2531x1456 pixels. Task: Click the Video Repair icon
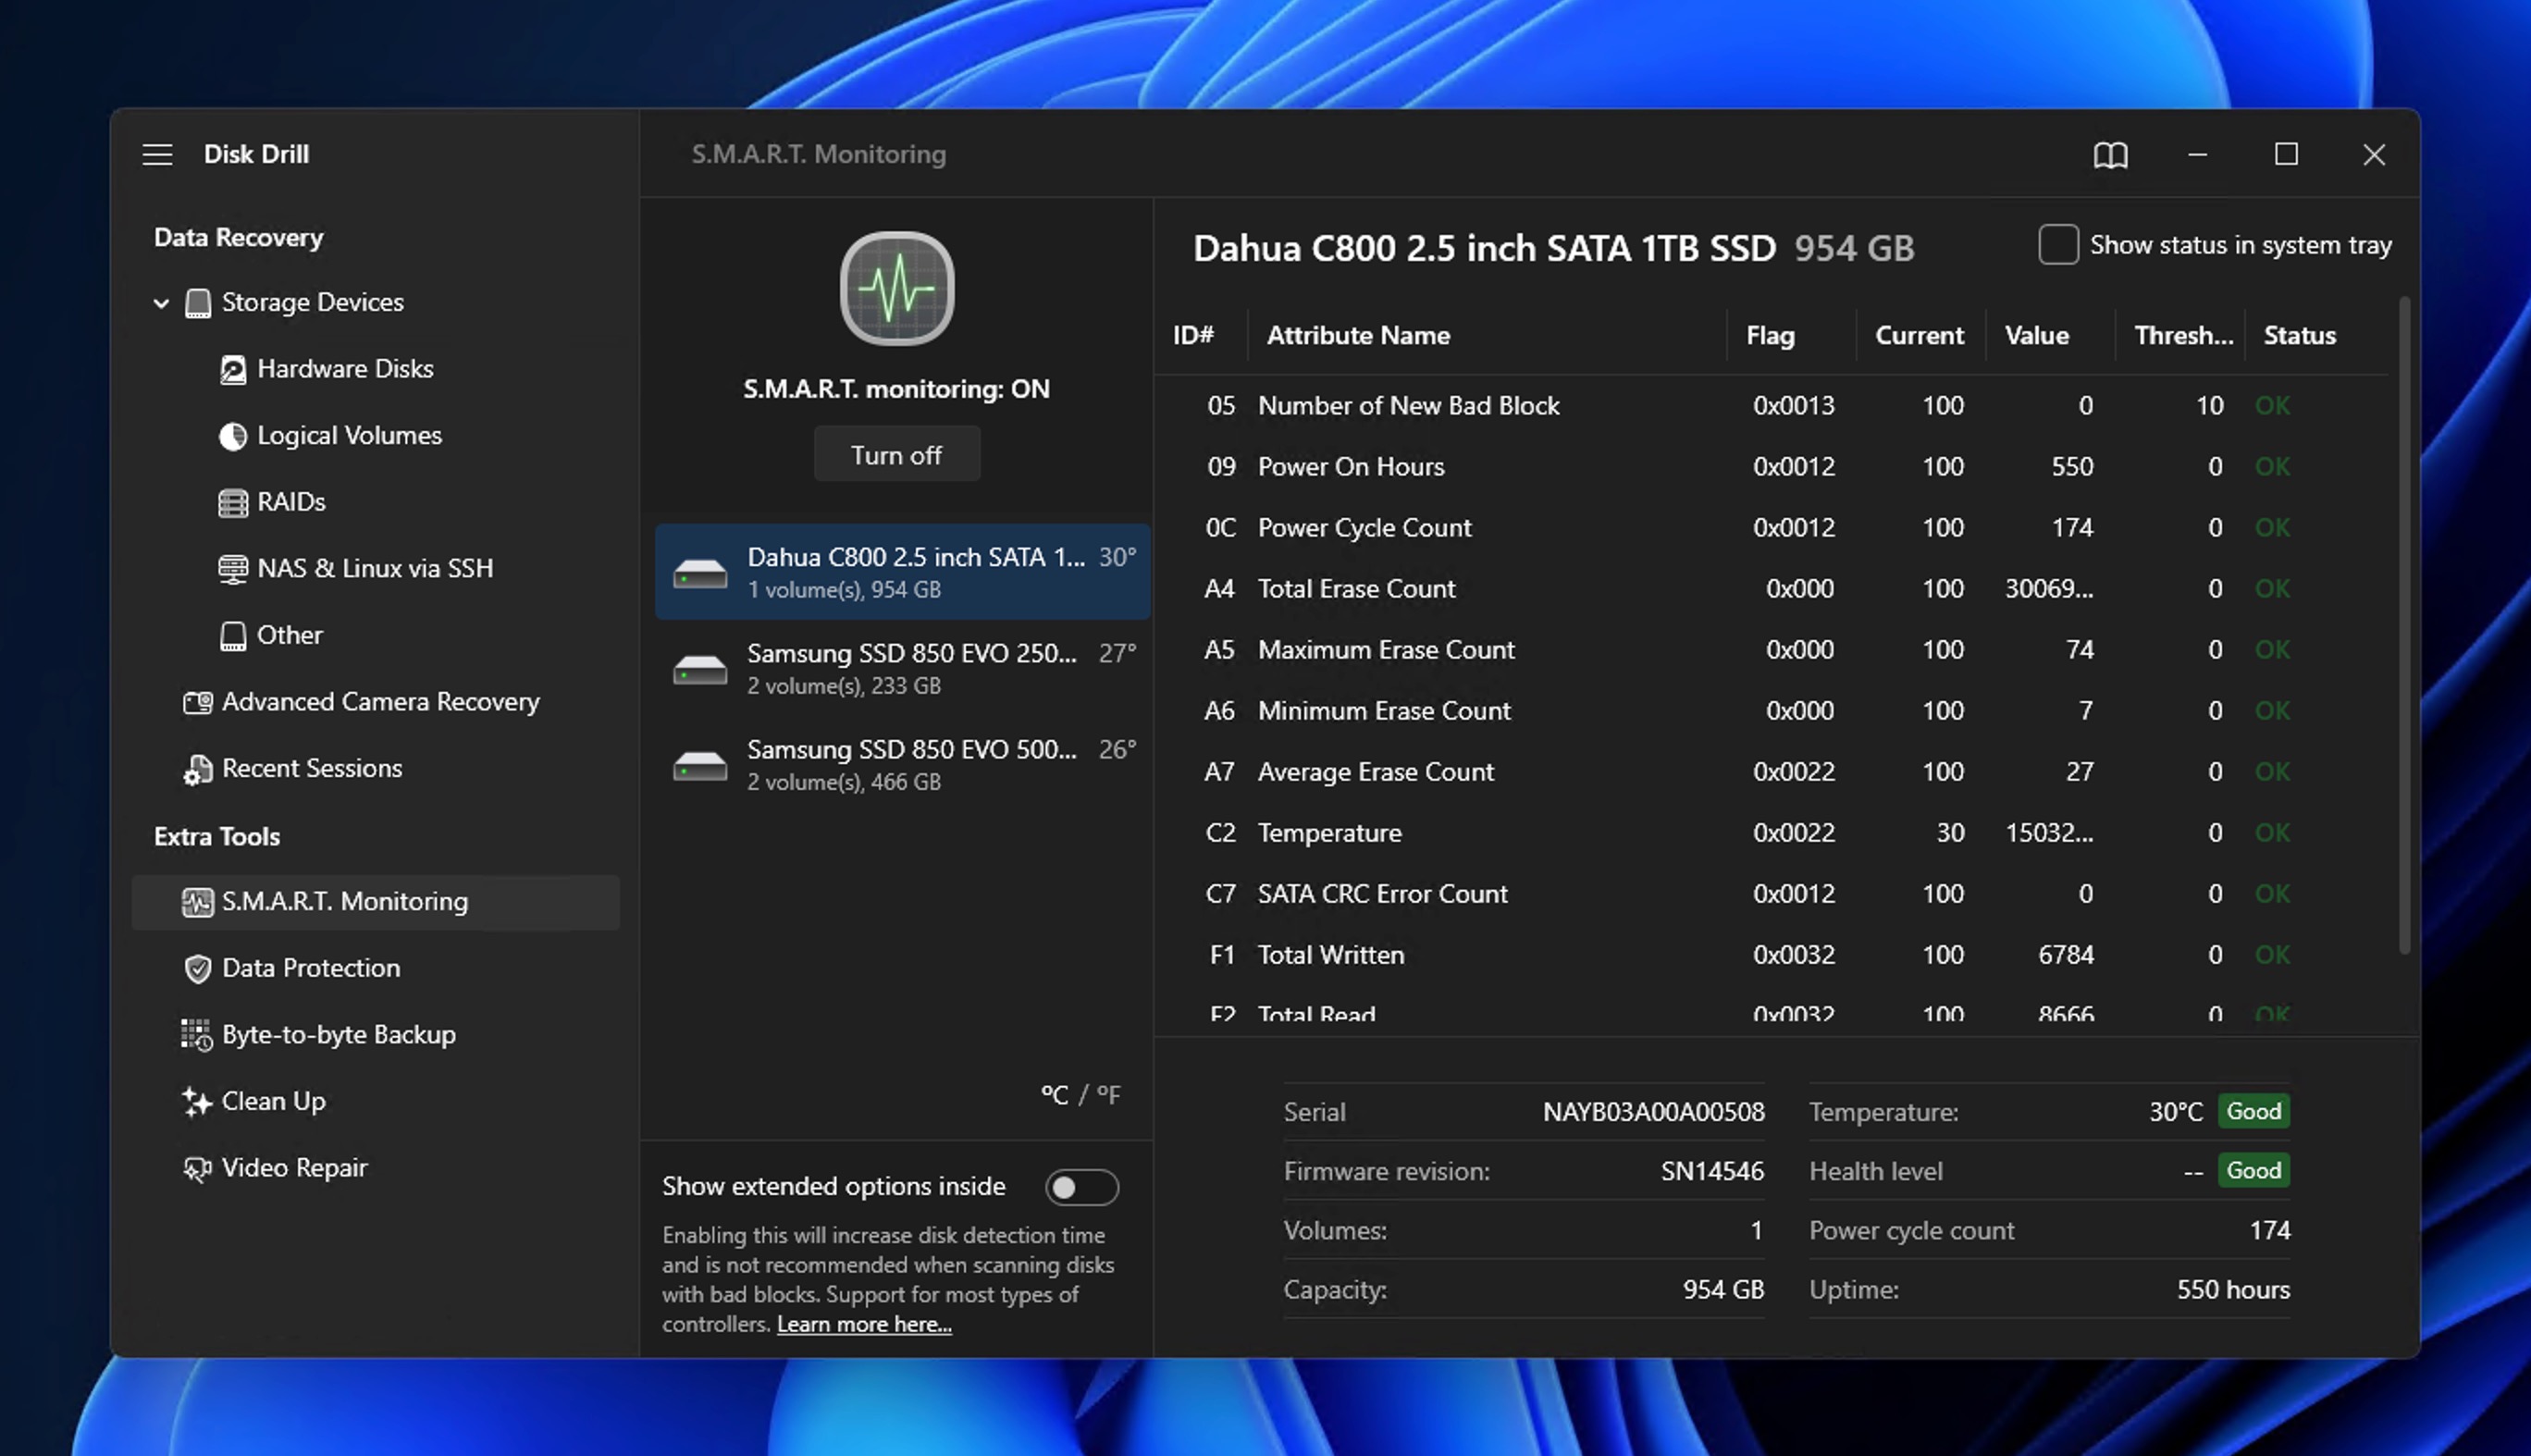click(x=197, y=1168)
